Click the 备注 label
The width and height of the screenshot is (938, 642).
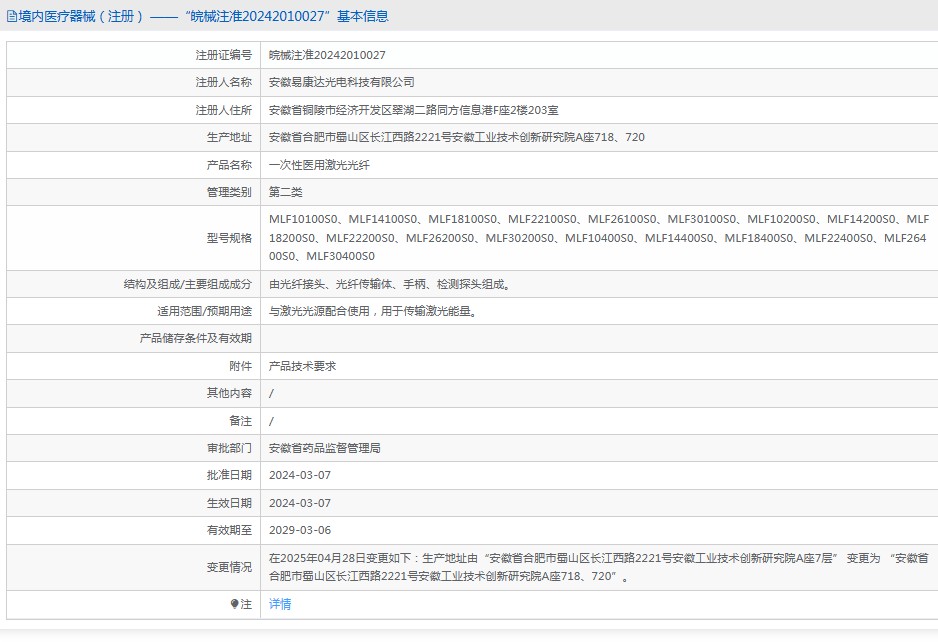click(241, 421)
